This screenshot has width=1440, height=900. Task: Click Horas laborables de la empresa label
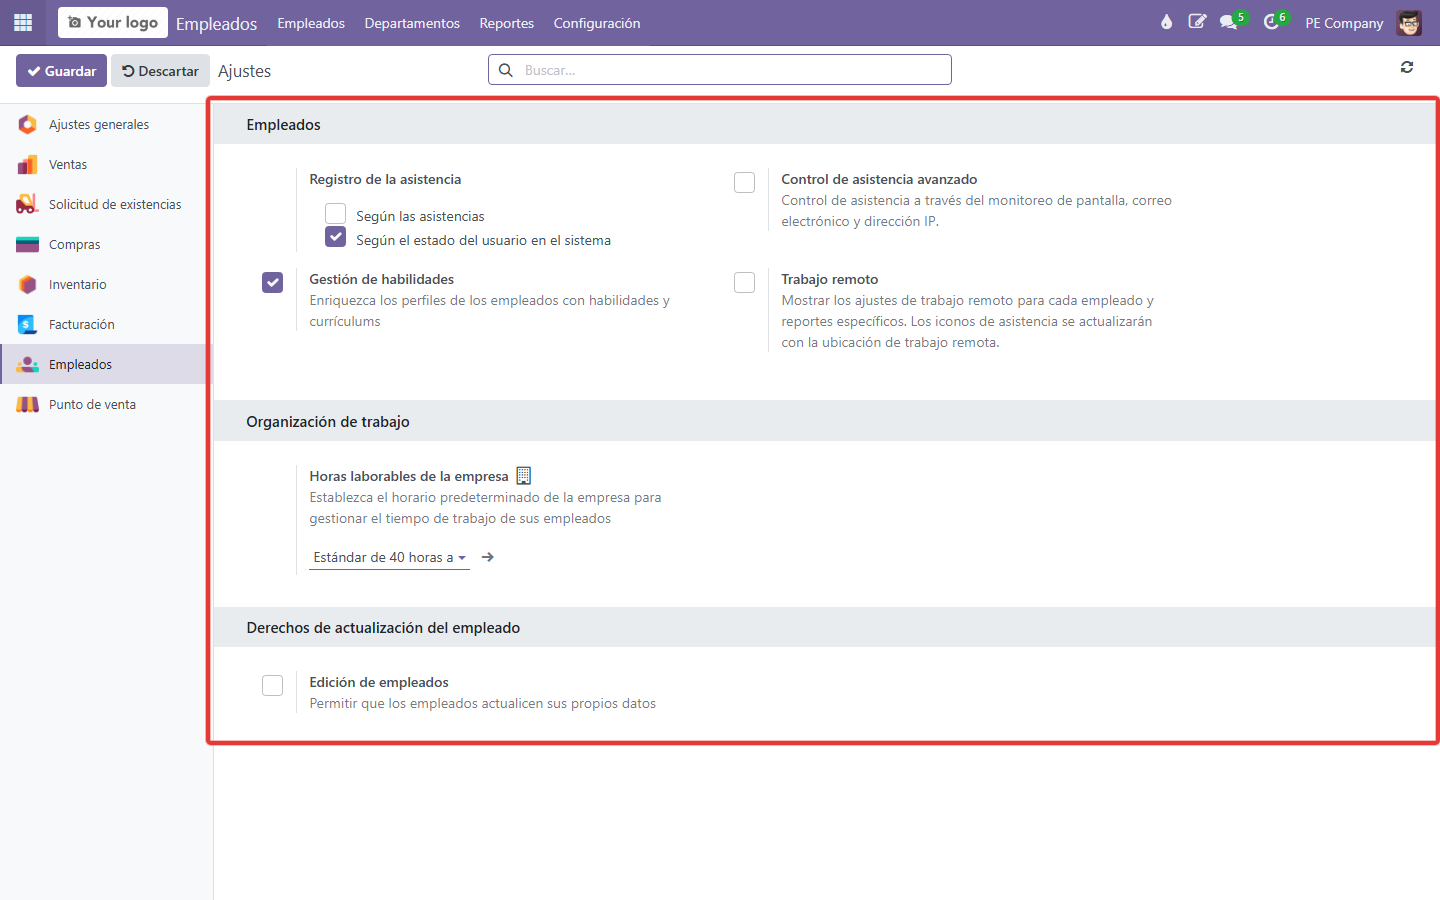[409, 476]
